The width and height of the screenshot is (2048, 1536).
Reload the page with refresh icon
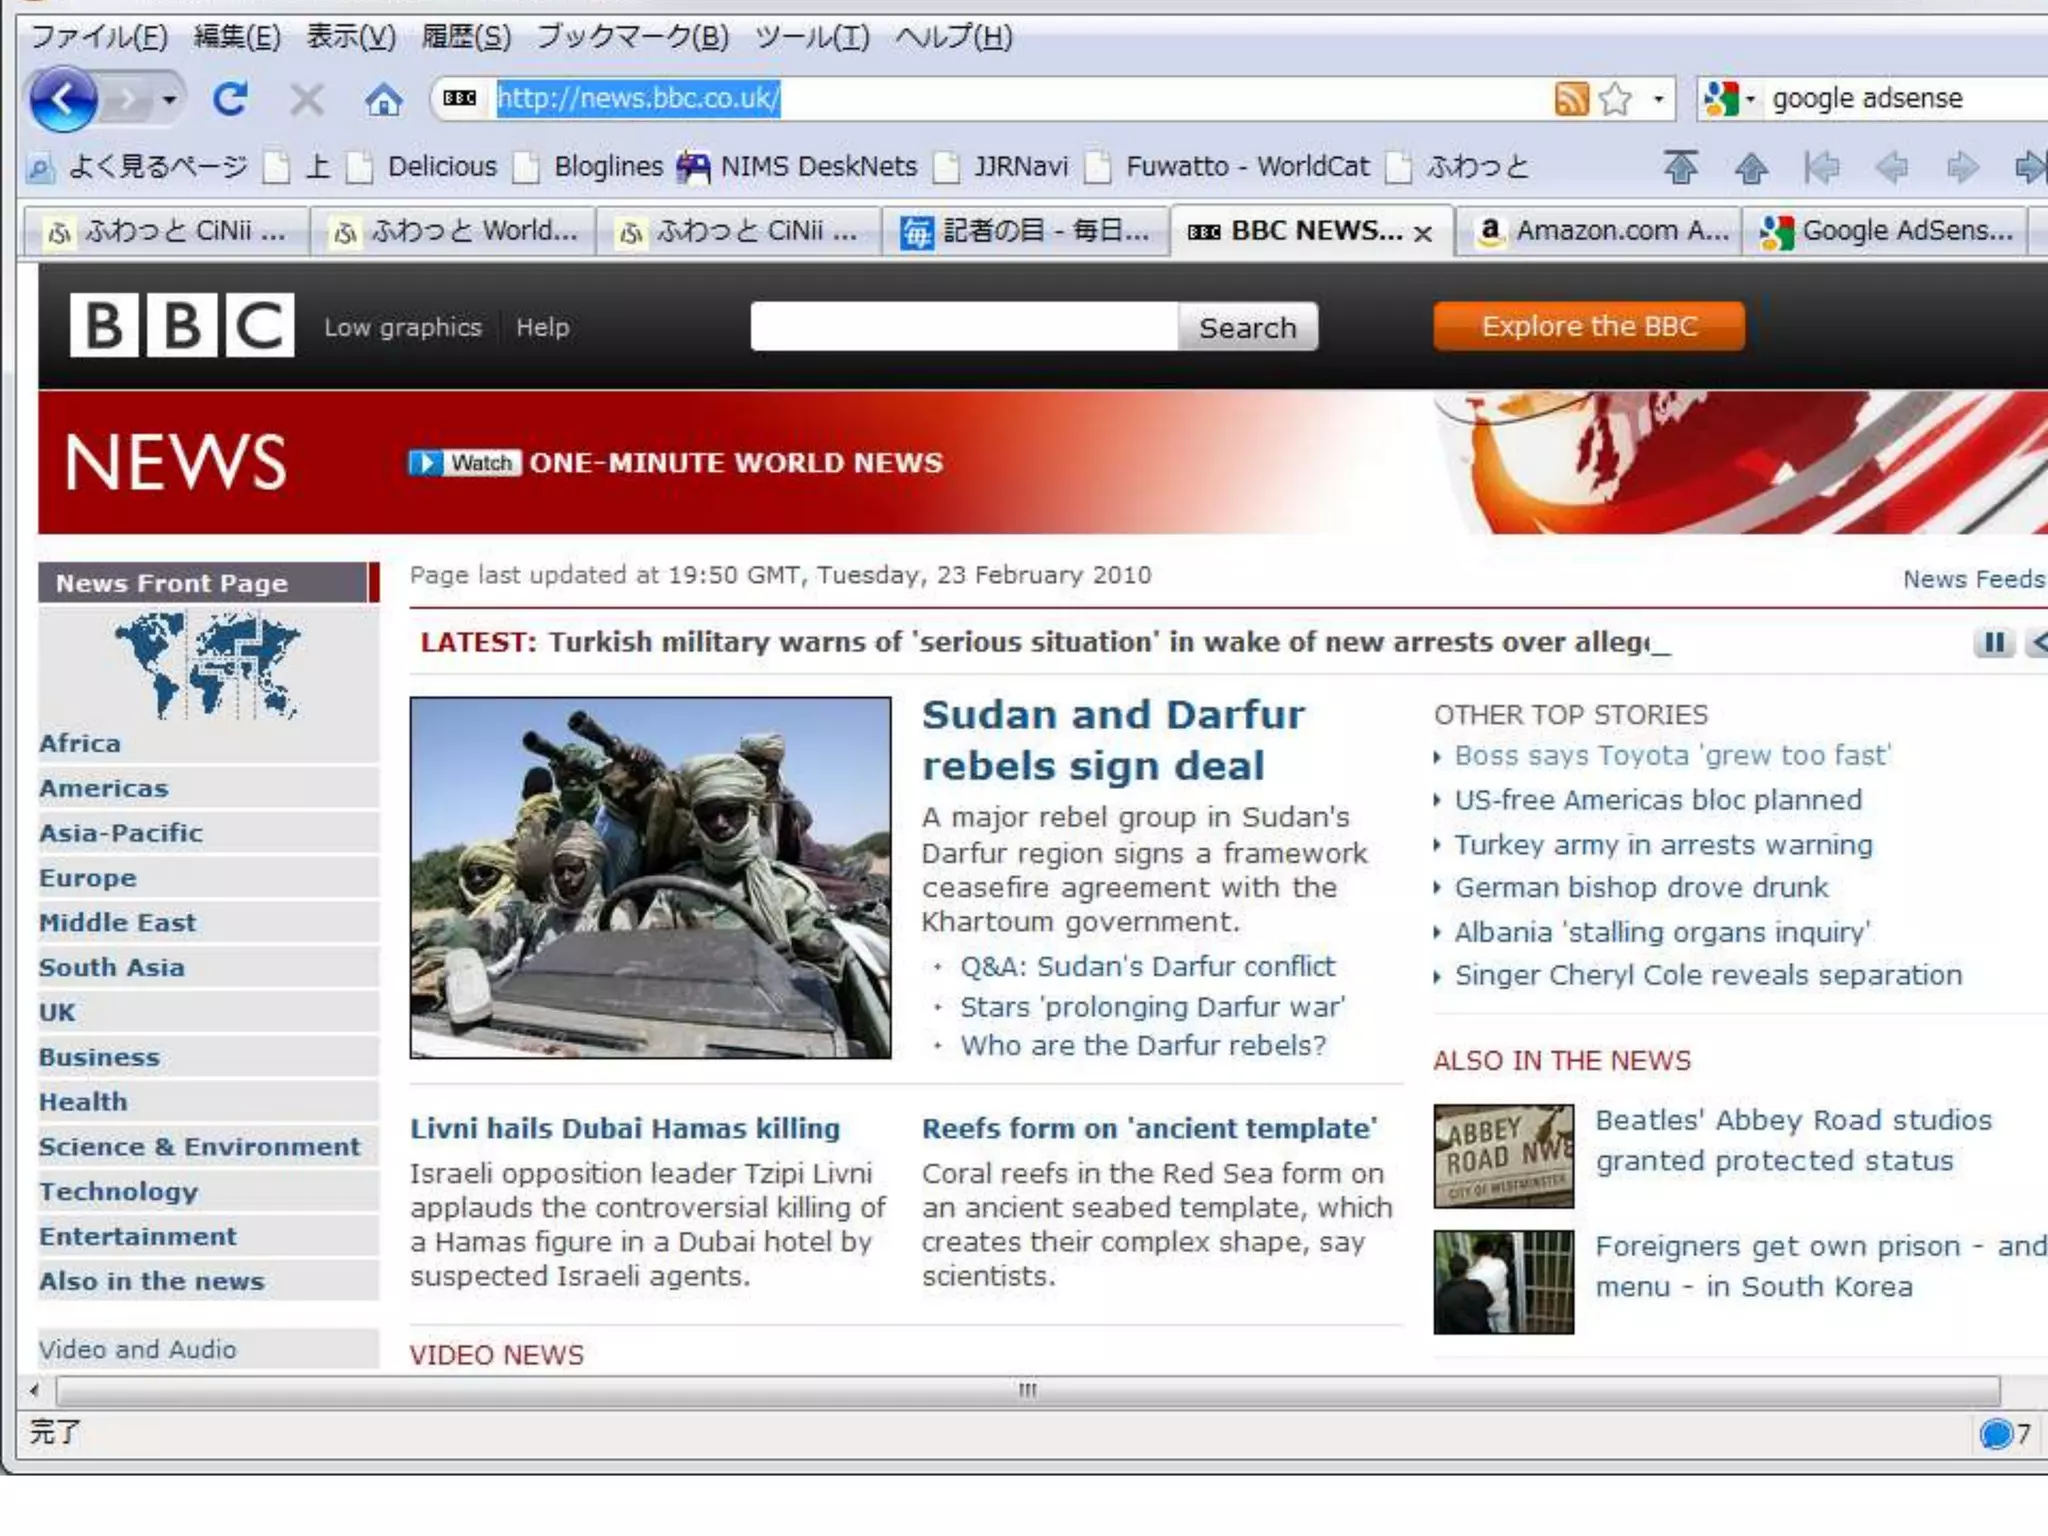pyautogui.click(x=230, y=99)
